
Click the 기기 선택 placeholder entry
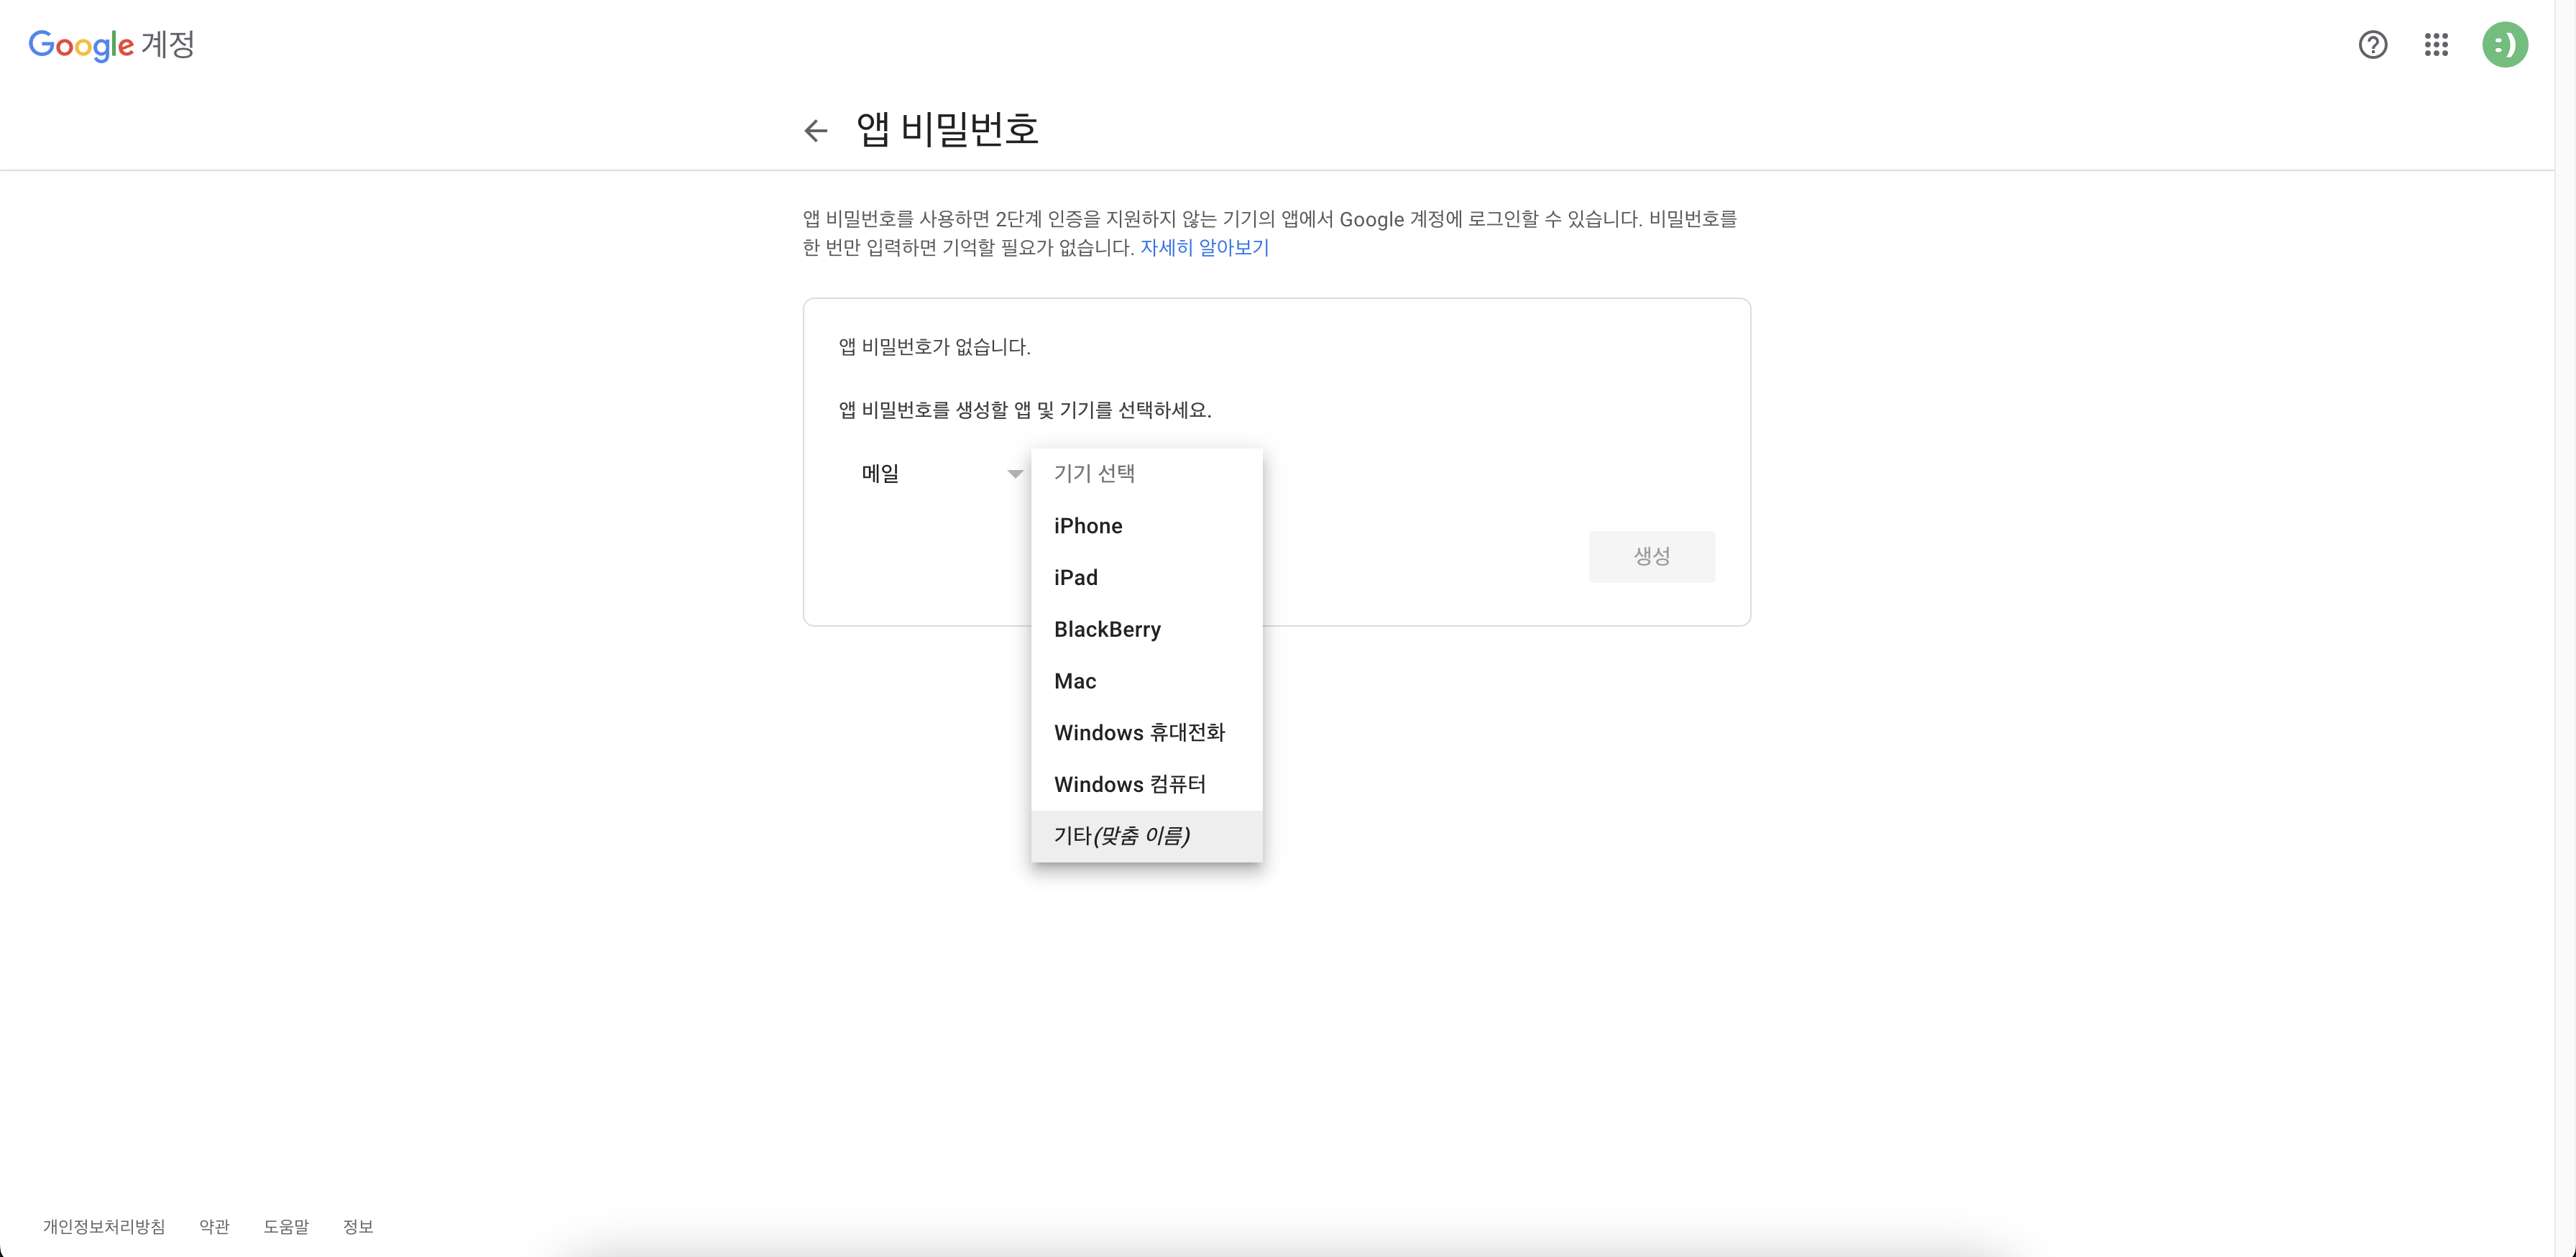[1094, 473]
